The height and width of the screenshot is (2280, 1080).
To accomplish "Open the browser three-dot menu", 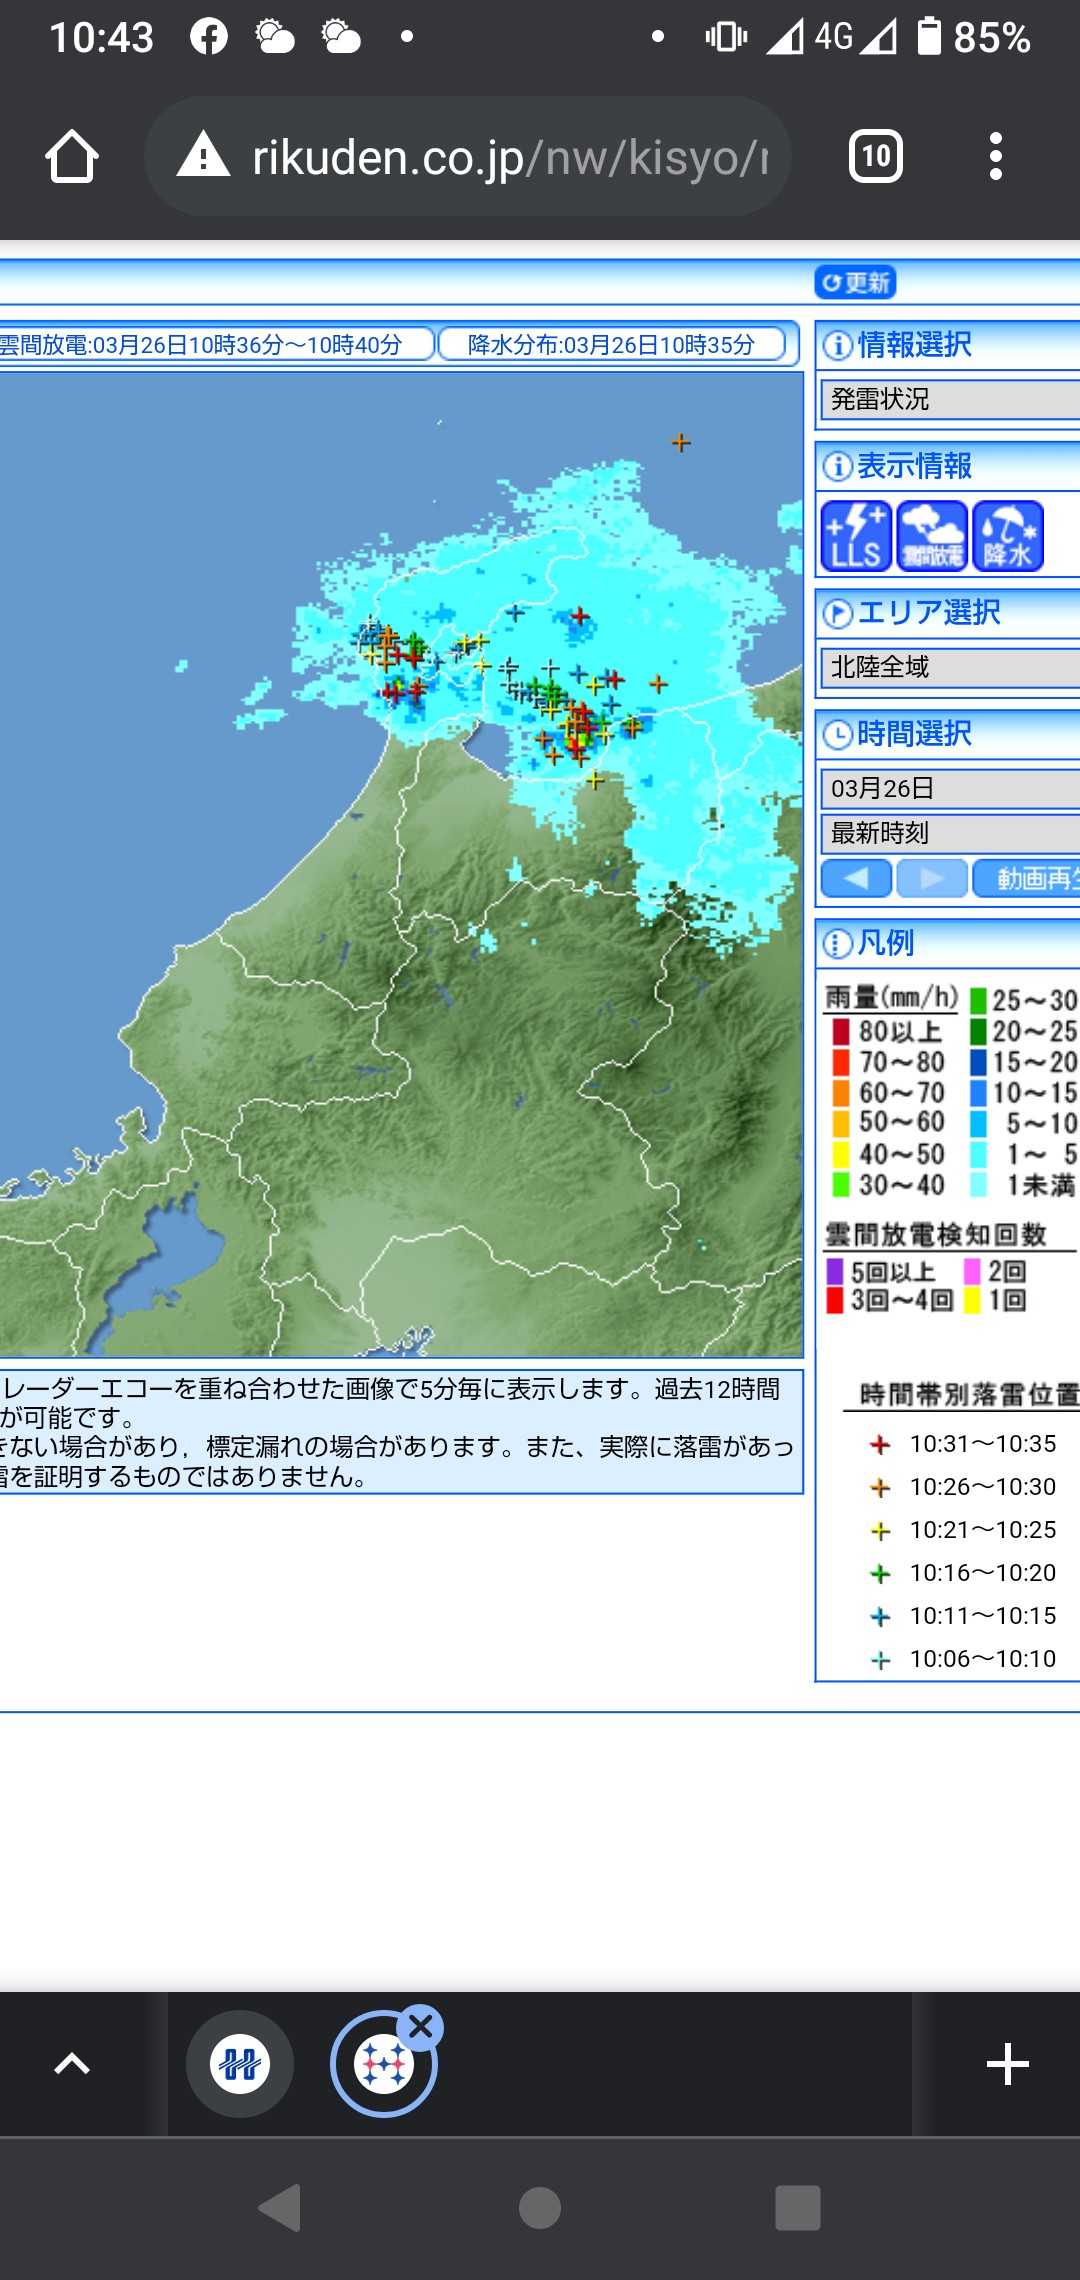I will point(994,157).
